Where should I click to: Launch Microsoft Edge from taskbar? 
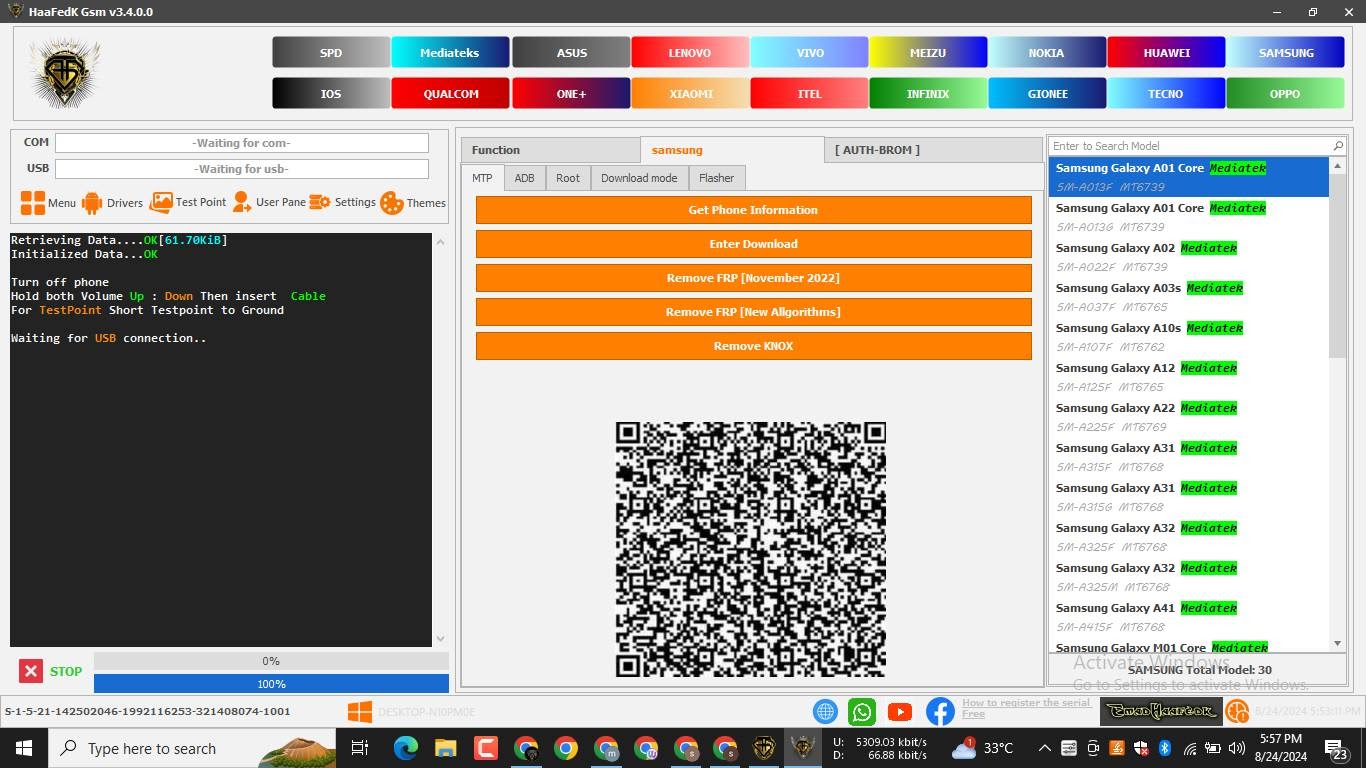tap(405, 748)
